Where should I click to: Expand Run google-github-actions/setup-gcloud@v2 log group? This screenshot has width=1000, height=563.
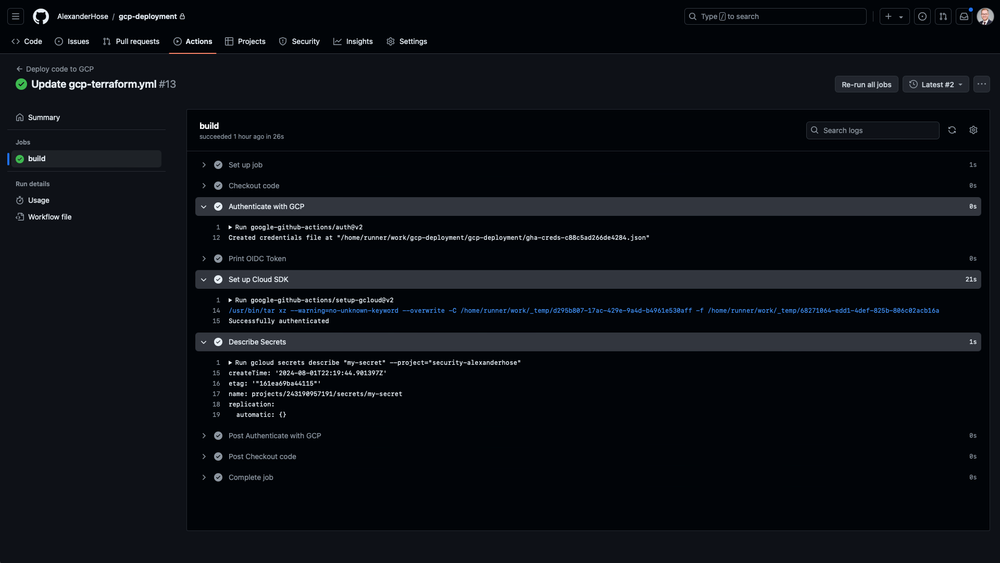pos(311,300)
